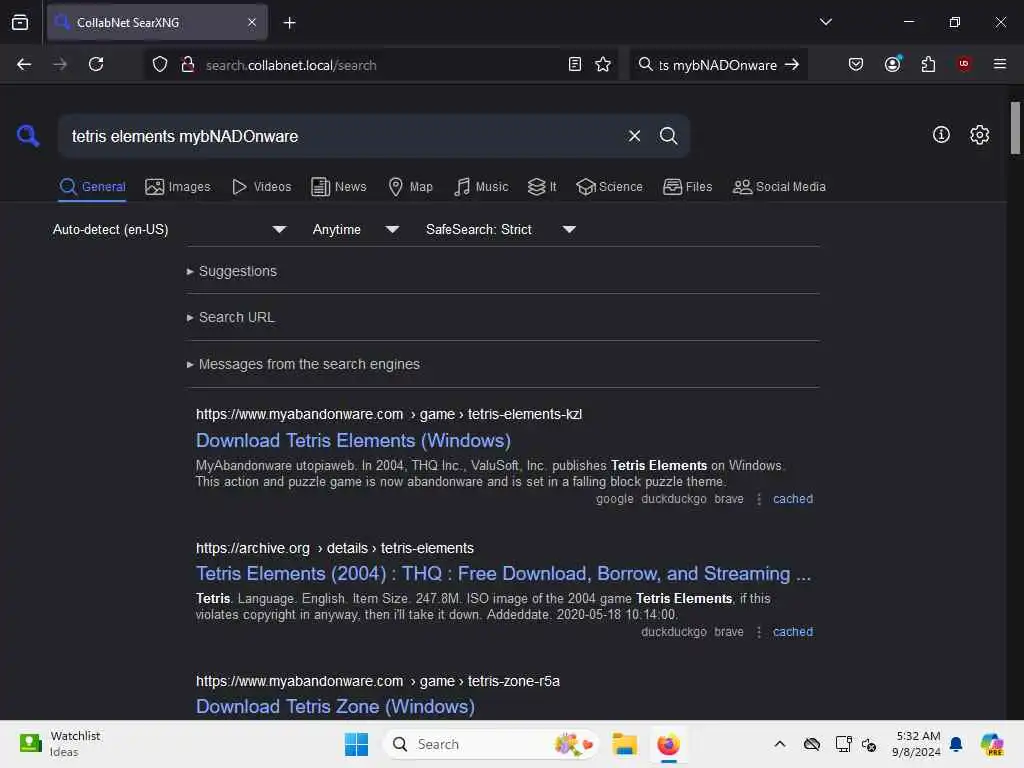
Task: Open Copilot icon in taskbar
Action: pyautogui.click(x=991, y=744)
